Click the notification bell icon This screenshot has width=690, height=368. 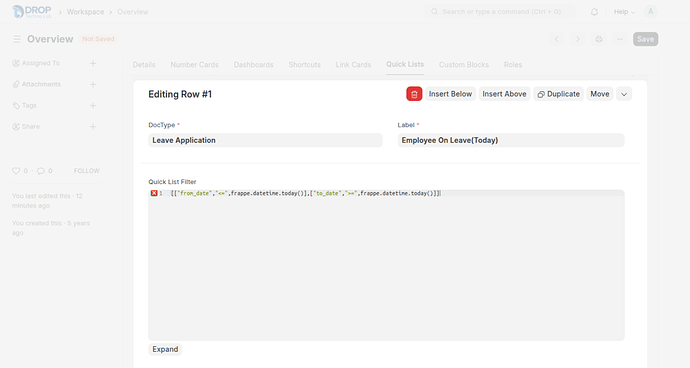[594, 12]
